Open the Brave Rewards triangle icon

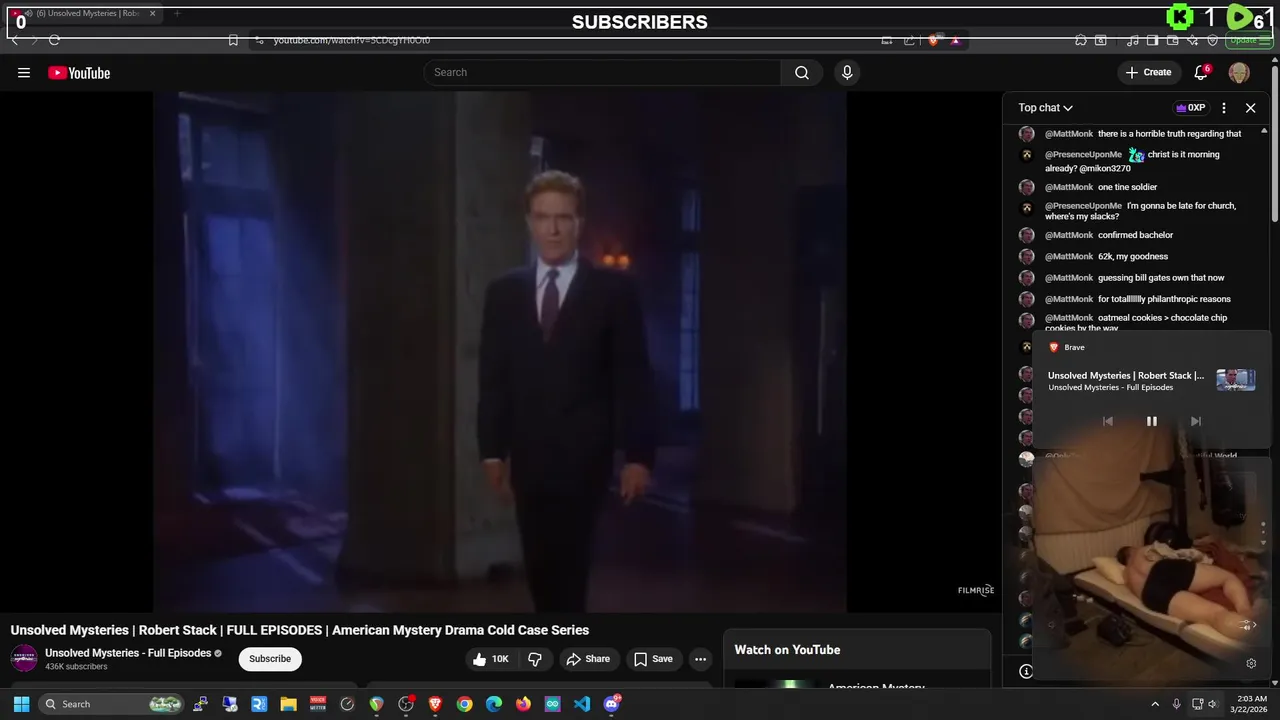click(x=955, y=40)
